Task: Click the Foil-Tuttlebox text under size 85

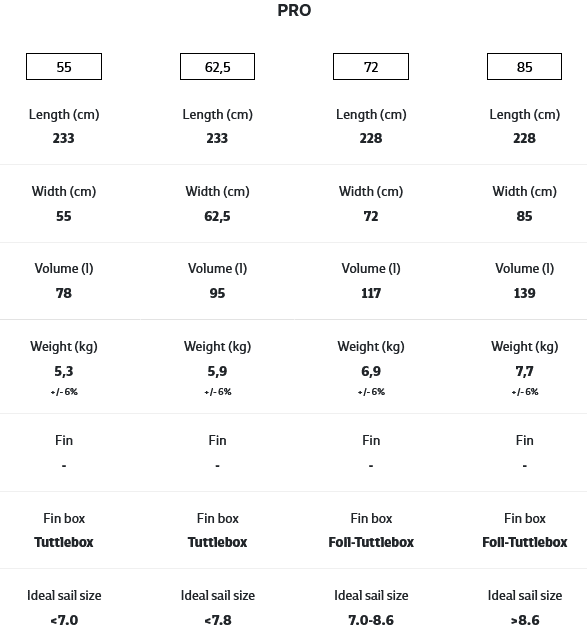Action: pyautogui.click(x=525, y=542)
